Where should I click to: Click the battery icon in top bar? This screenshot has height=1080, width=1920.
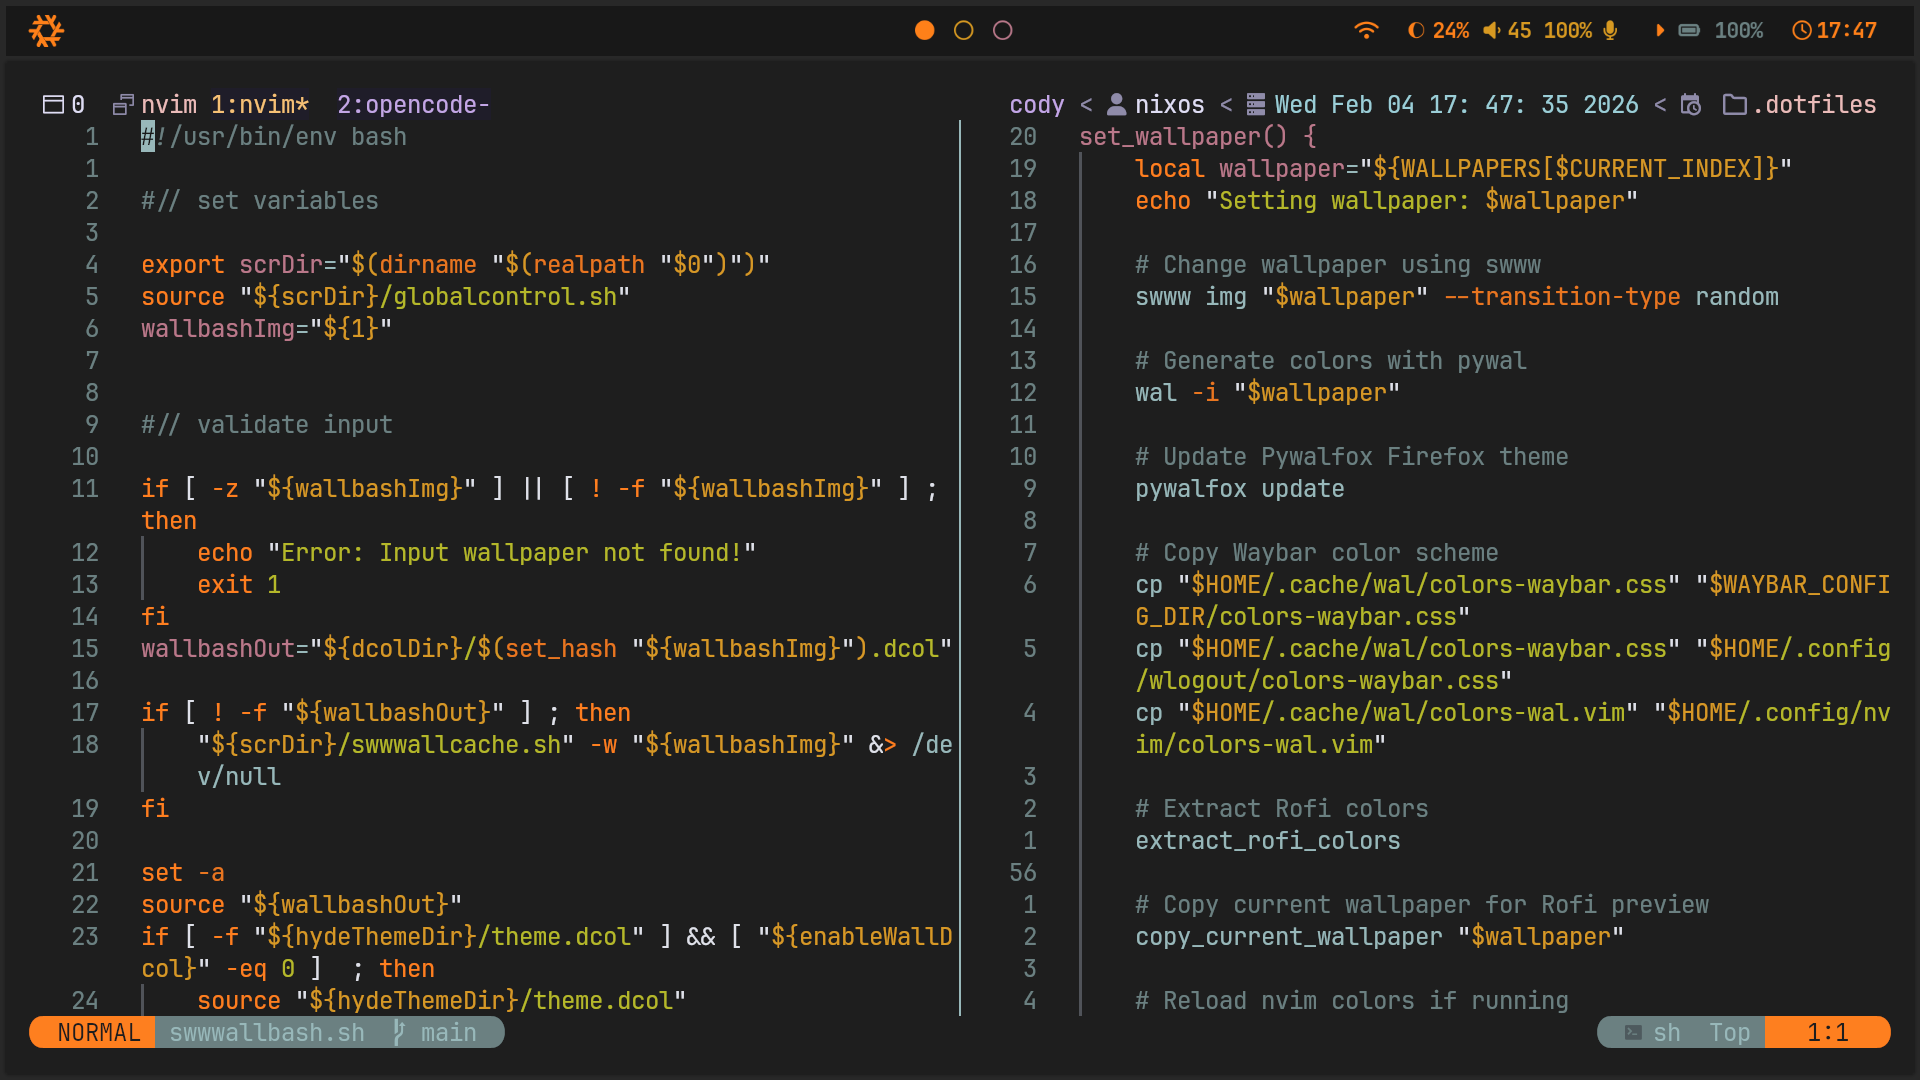[1689, 31]
